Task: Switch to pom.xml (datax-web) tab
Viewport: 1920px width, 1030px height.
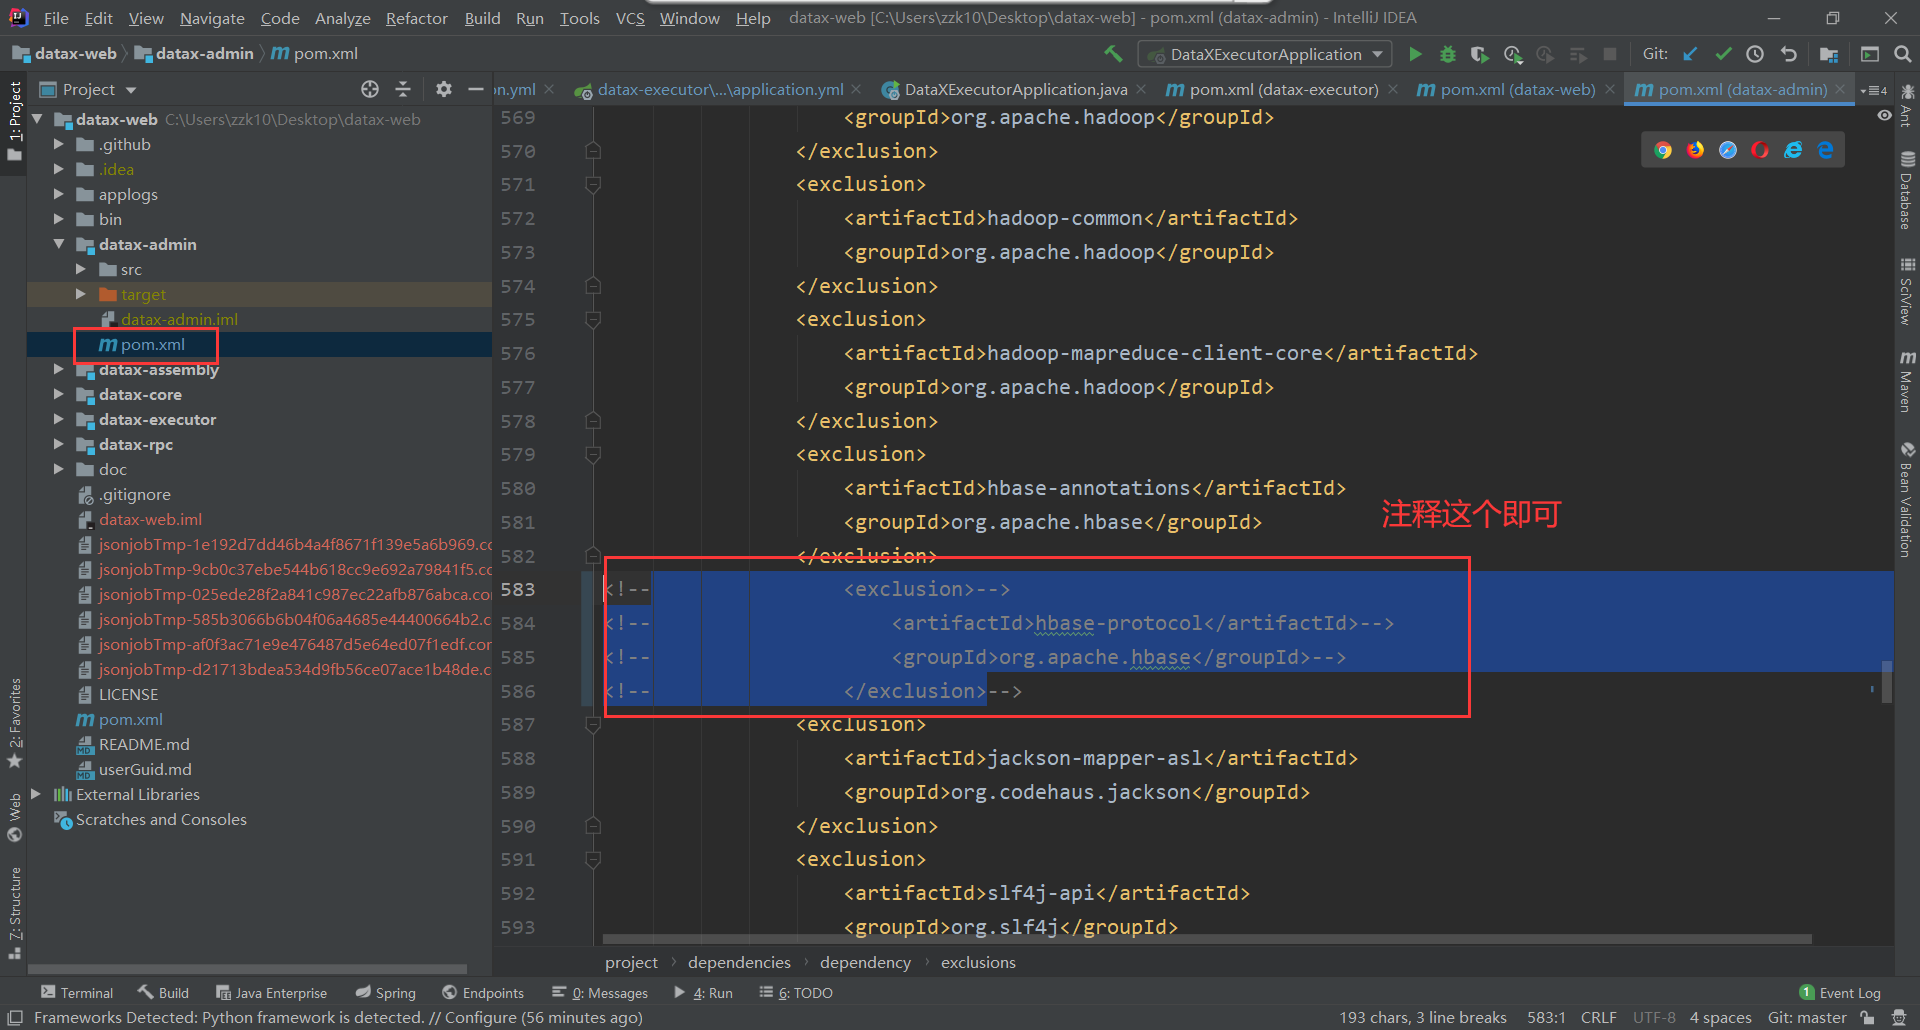Action: pos(1517,89)
